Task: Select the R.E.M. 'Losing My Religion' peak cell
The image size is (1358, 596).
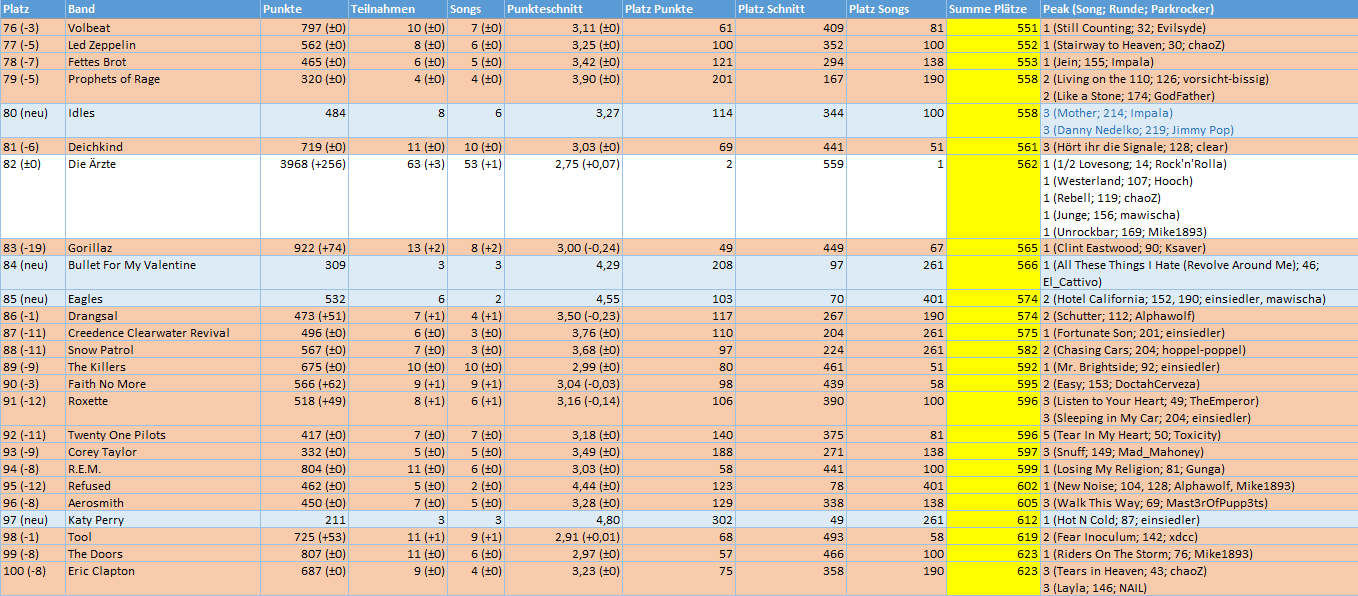Action: click(x=1197, y=469)
